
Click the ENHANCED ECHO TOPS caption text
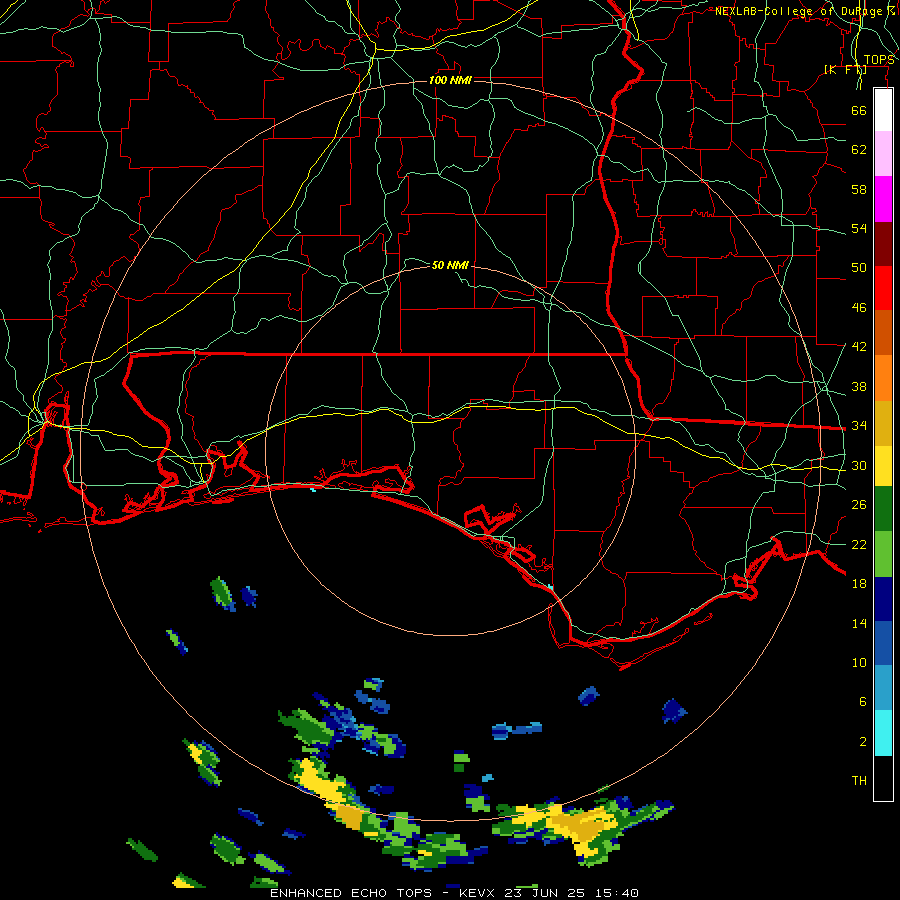pos(351,893)
